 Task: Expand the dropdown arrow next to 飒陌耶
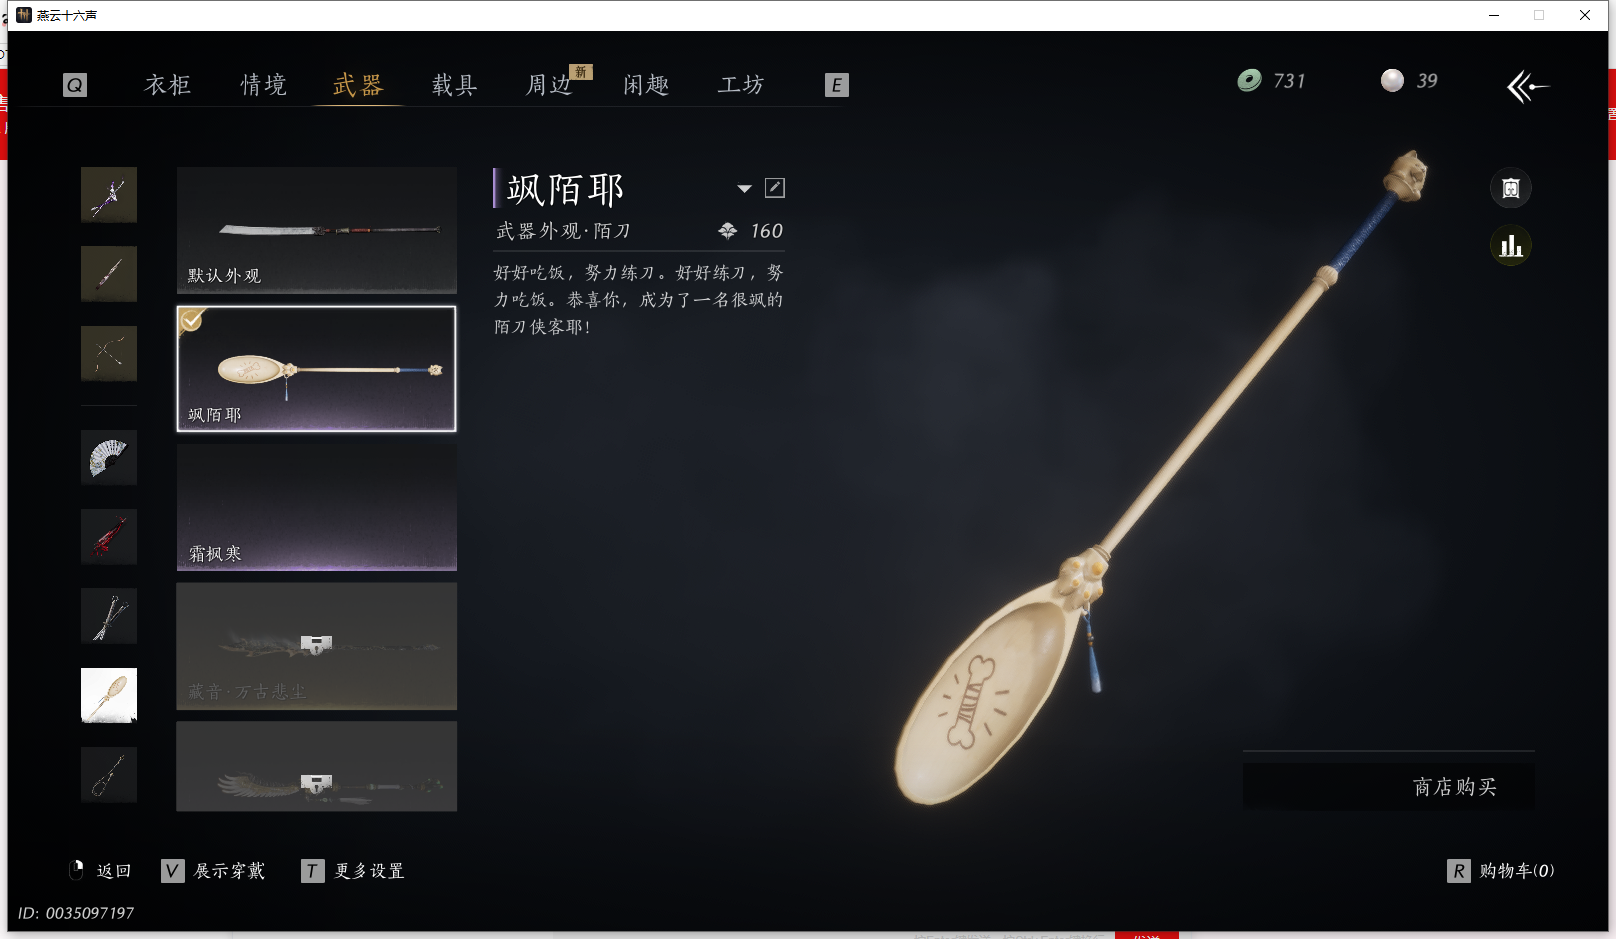(744, 189)
